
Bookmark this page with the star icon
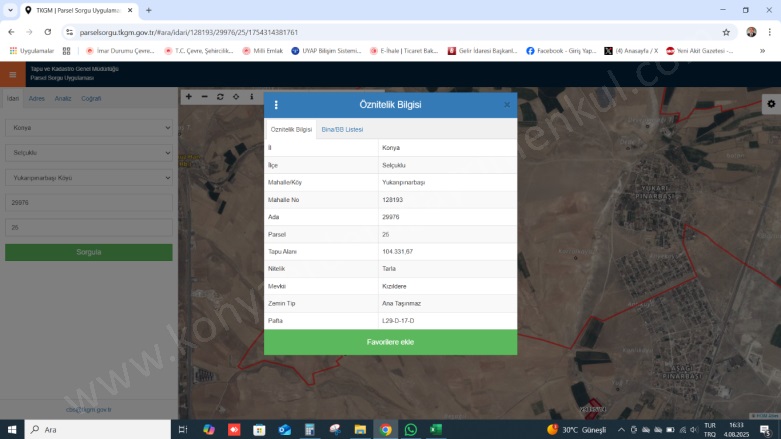pyautogui.click(x=726, y=32)
